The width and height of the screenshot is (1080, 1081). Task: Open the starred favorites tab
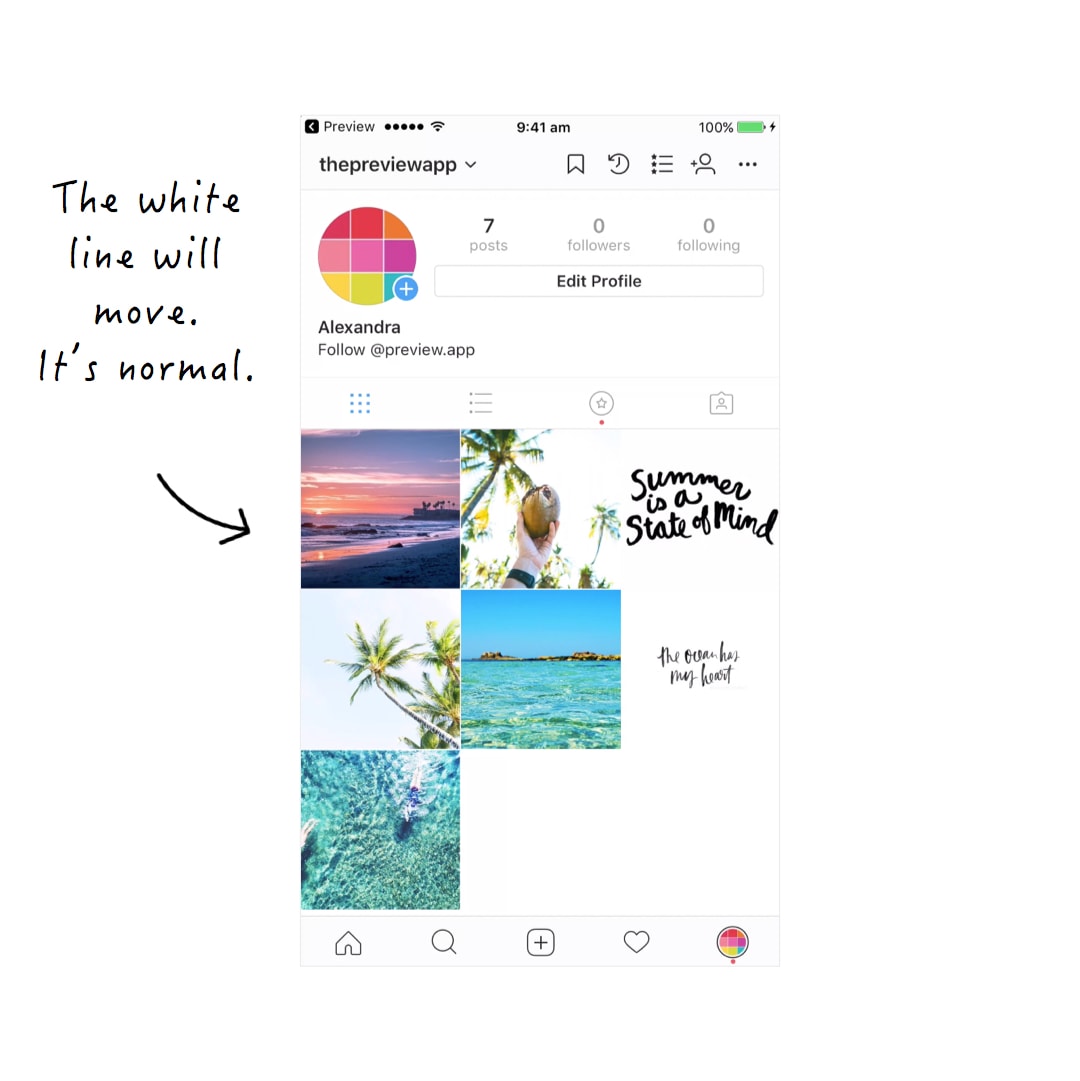[x=601, y=403]
